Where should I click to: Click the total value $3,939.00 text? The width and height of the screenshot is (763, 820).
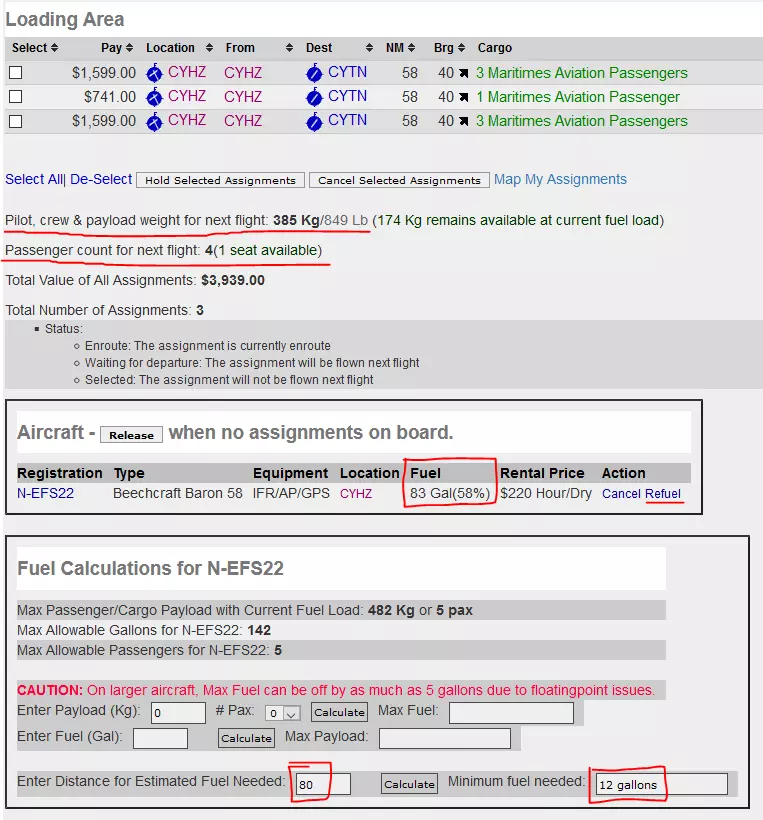point(233,280)
